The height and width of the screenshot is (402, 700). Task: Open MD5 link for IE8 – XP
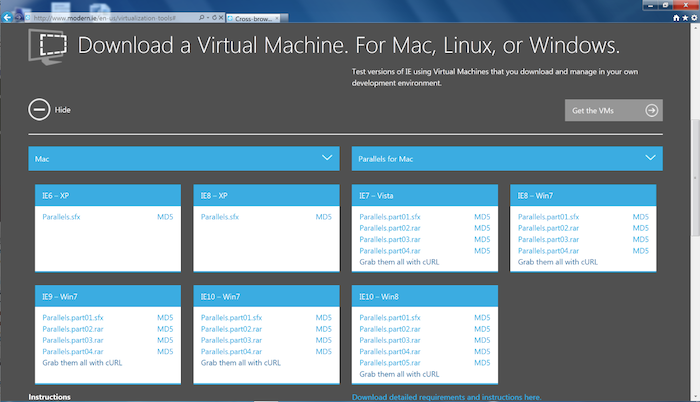pos(323,217)
